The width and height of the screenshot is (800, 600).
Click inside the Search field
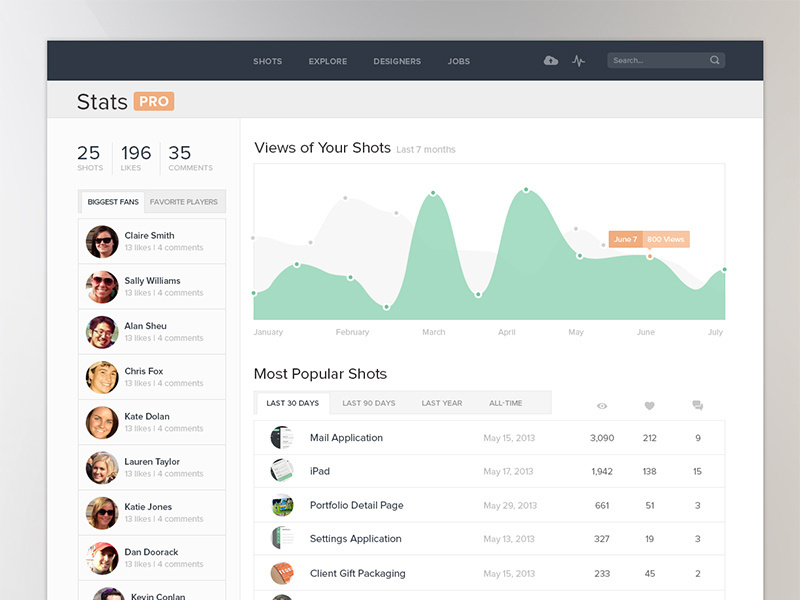(655, 60)
